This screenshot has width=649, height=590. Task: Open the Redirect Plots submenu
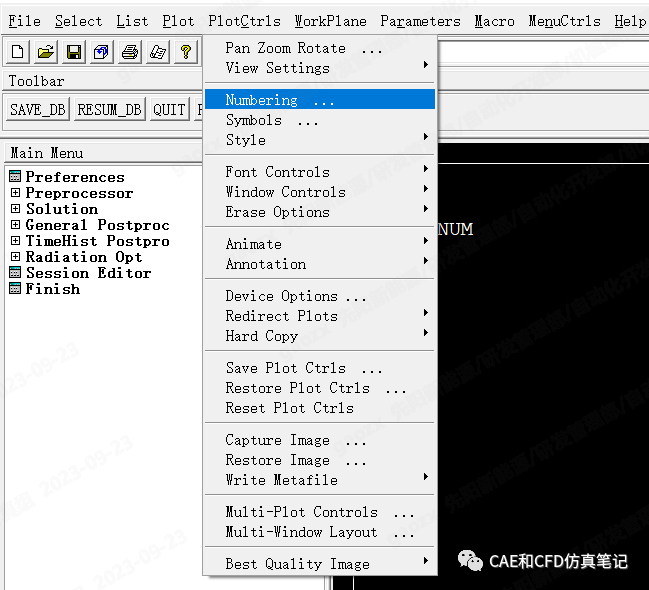click(x=320, y=316)
